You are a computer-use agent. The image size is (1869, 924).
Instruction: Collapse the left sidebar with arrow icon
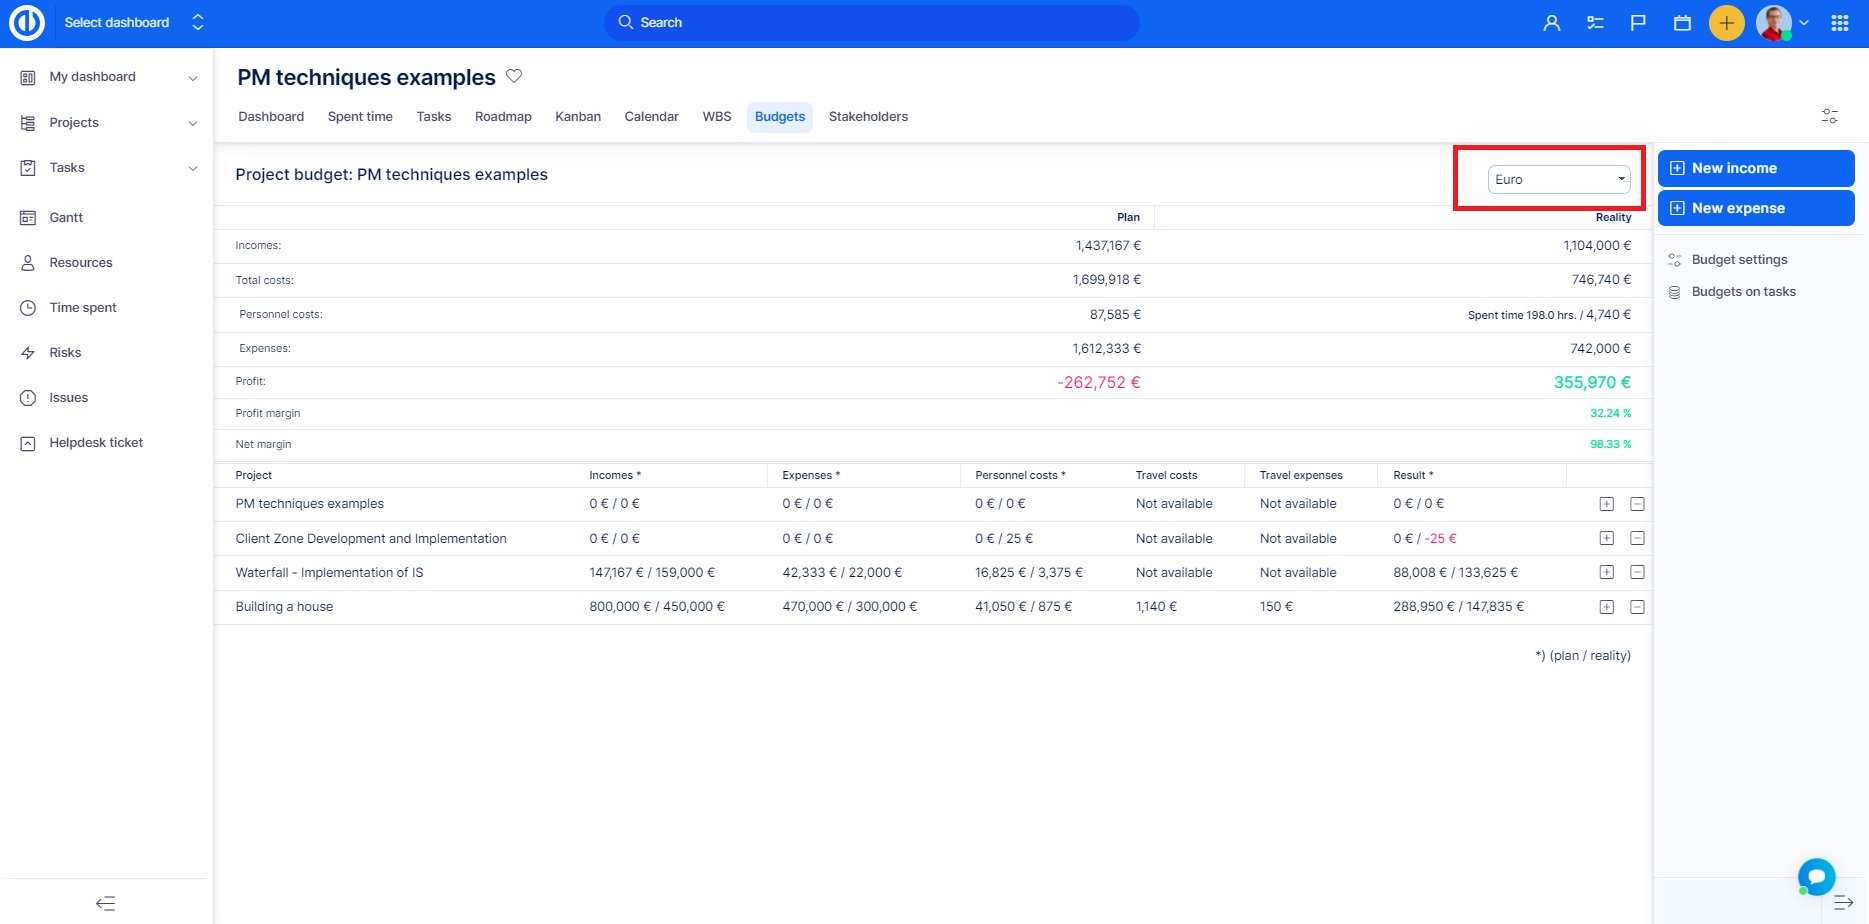coord(106,903)
